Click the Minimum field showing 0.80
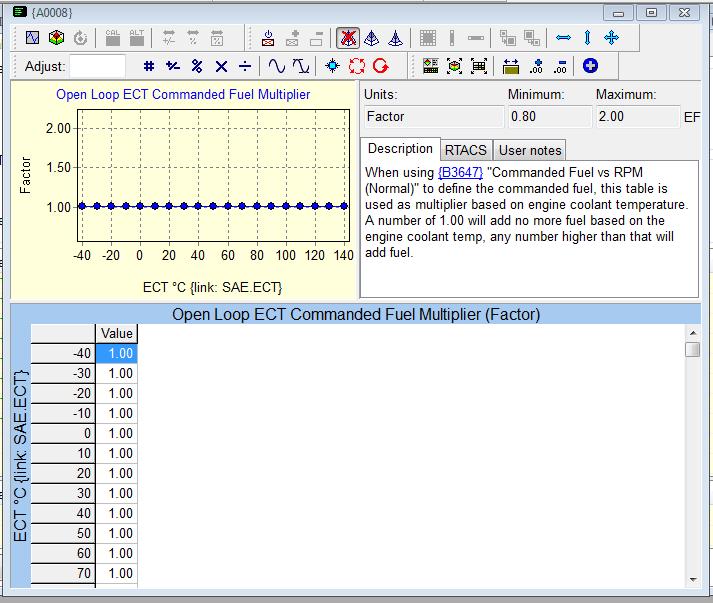The image size is (713, 603). (550, 117)
